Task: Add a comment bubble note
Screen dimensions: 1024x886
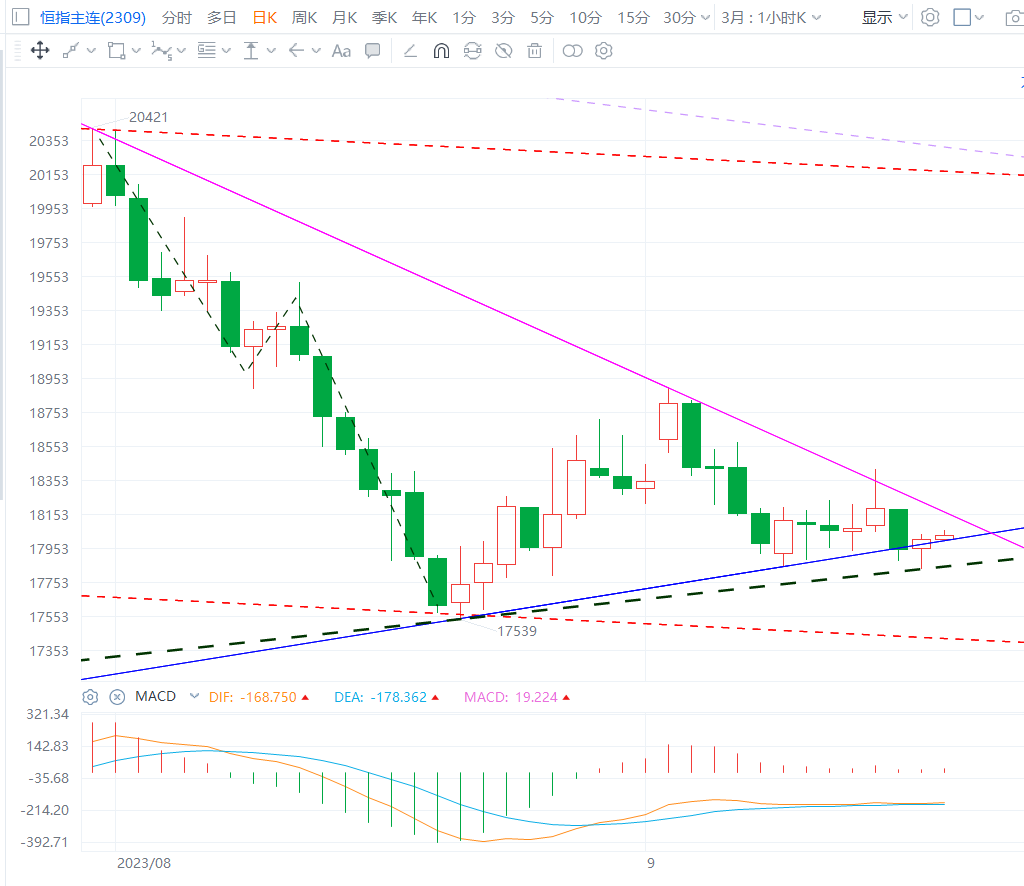Action: pyautogui.click(x=373, y=50)
